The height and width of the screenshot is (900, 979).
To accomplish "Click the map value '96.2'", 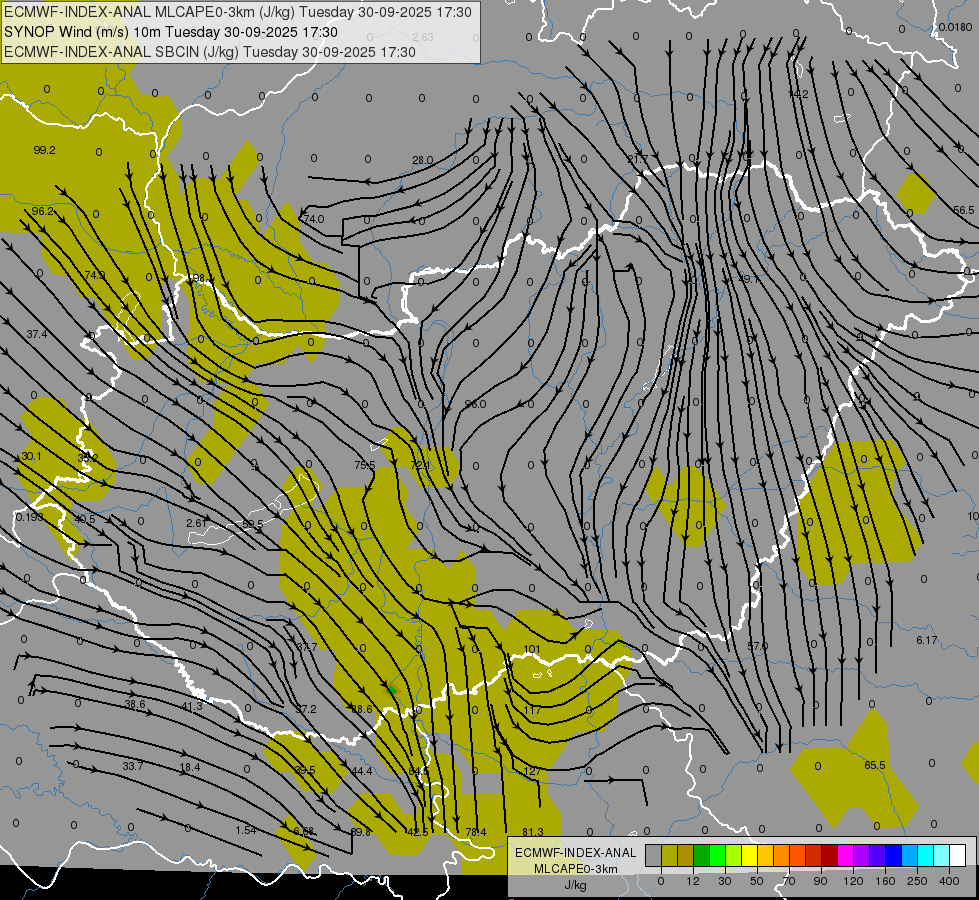I will point(42,211).
